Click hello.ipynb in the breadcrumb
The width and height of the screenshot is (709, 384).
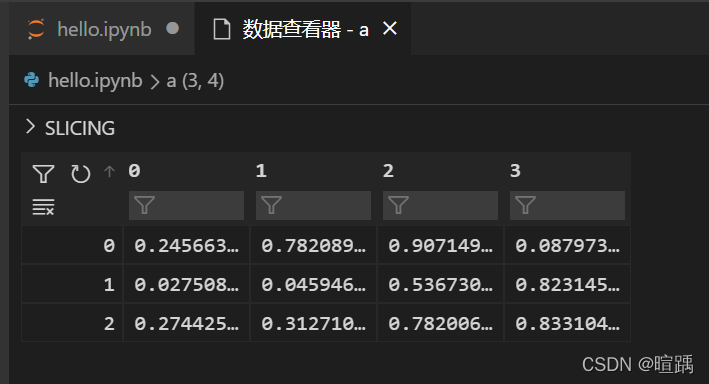click(95, 81)
